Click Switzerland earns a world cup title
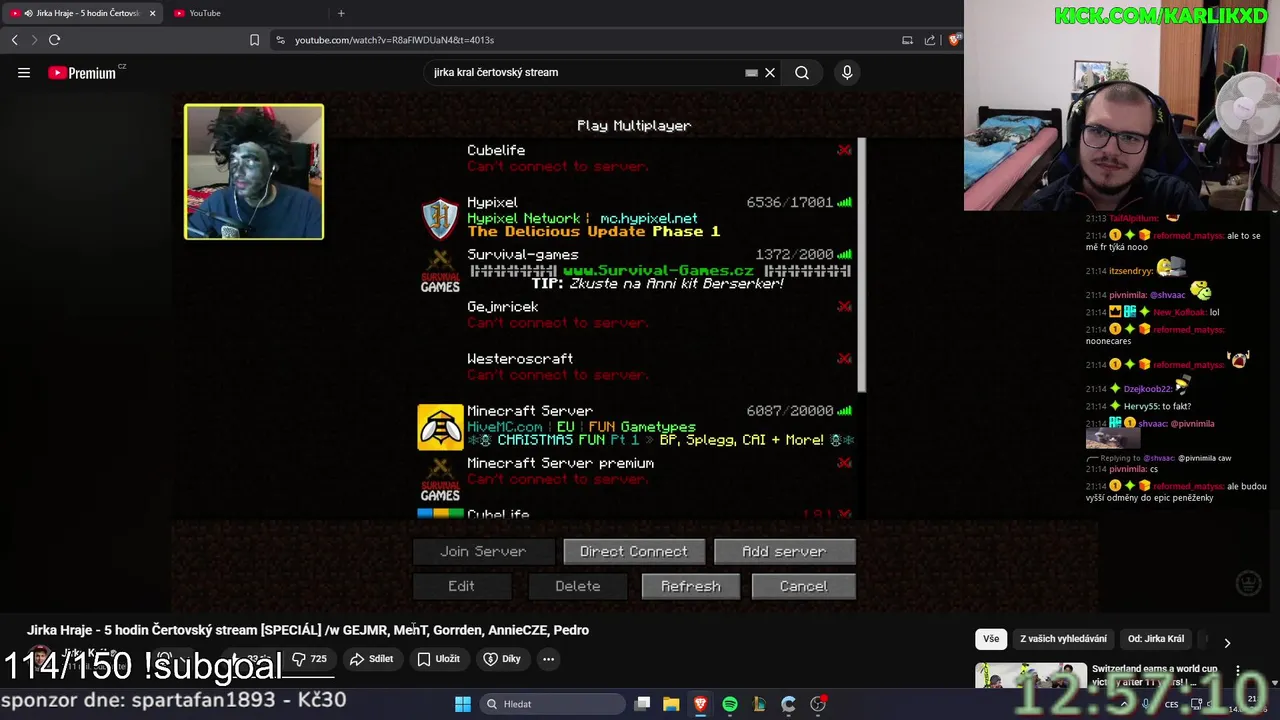Viewport: 1280px width, 720px height. [x=1155, y=675]
